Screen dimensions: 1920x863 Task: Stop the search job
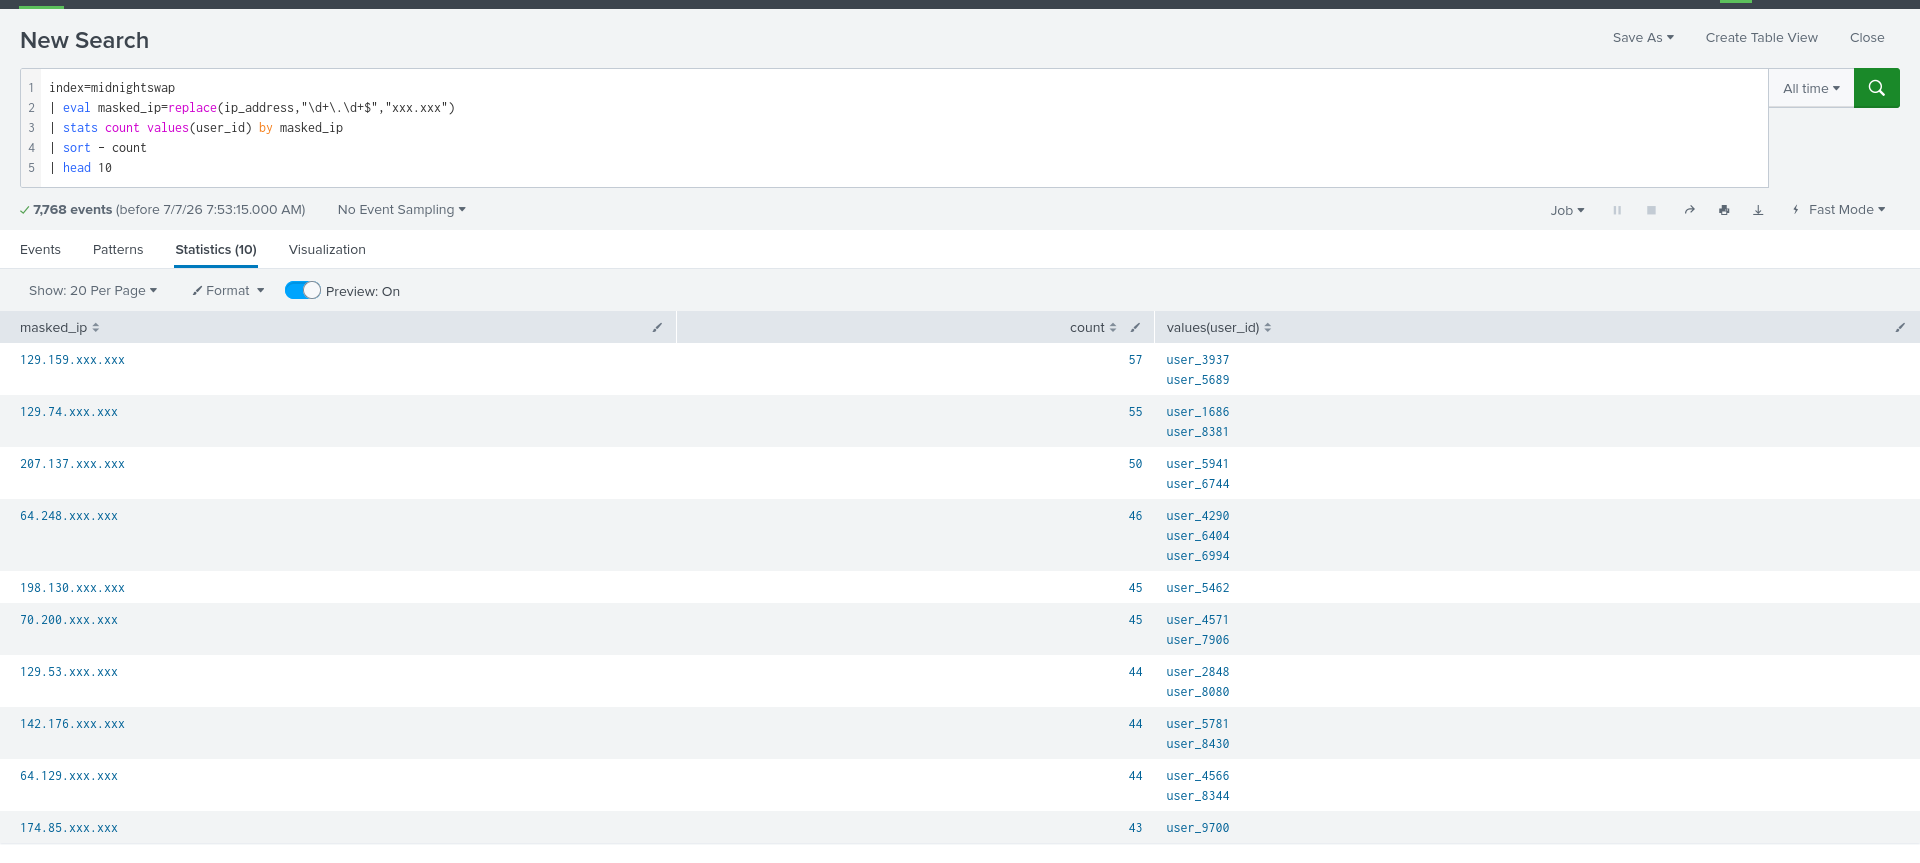tap(1651, 210)
